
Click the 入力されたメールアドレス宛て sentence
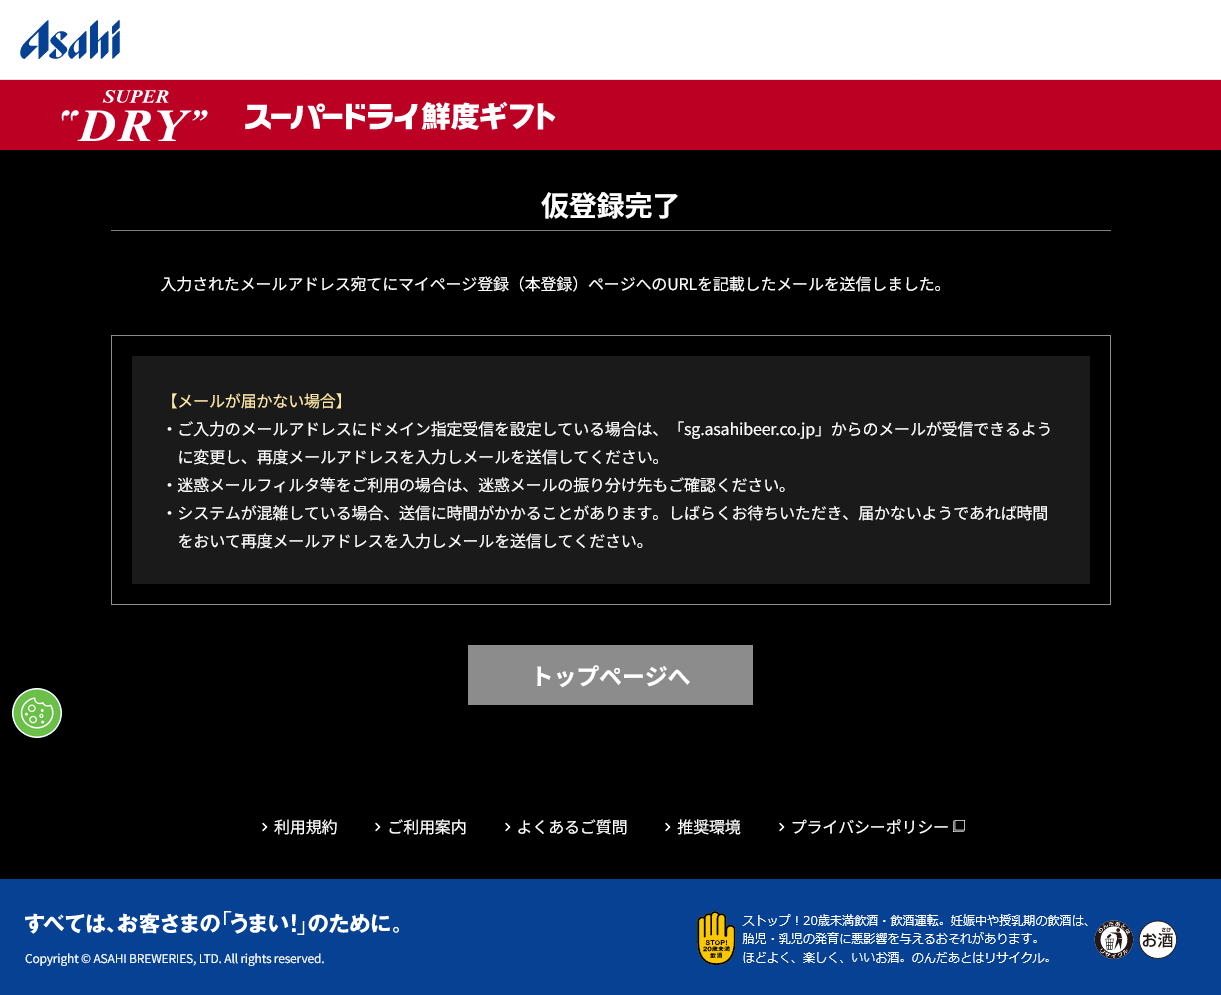coord(552,284)
